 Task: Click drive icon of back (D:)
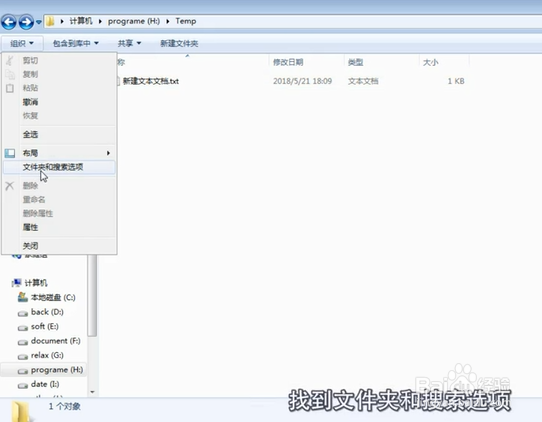click(x=23, y=314)
